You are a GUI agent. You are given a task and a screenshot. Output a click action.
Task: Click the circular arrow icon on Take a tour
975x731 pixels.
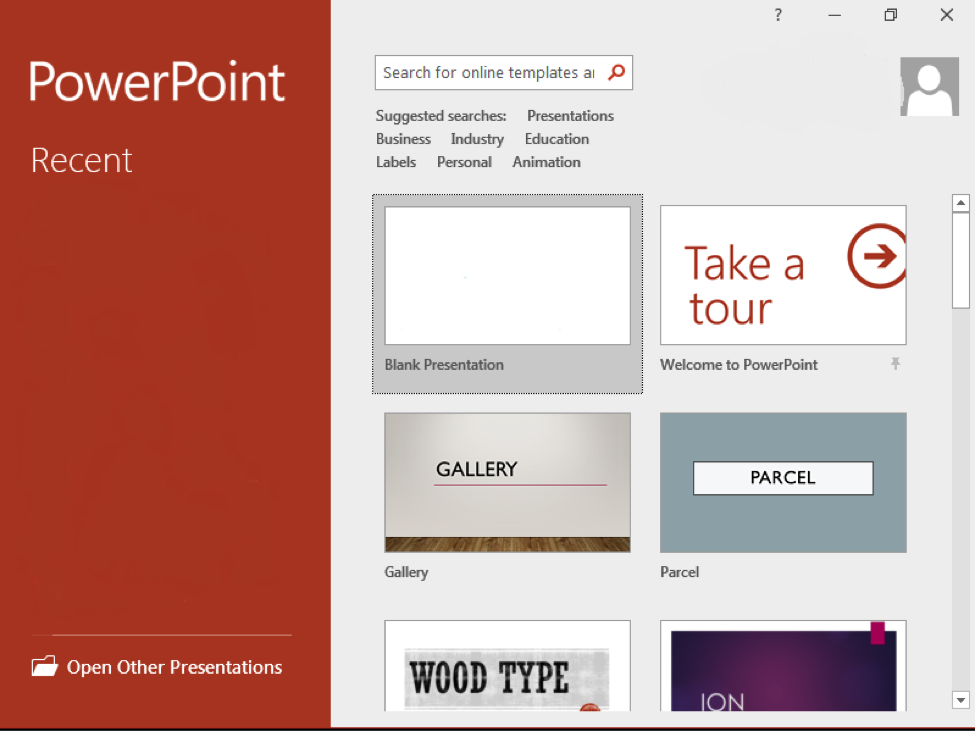(877, 257)
